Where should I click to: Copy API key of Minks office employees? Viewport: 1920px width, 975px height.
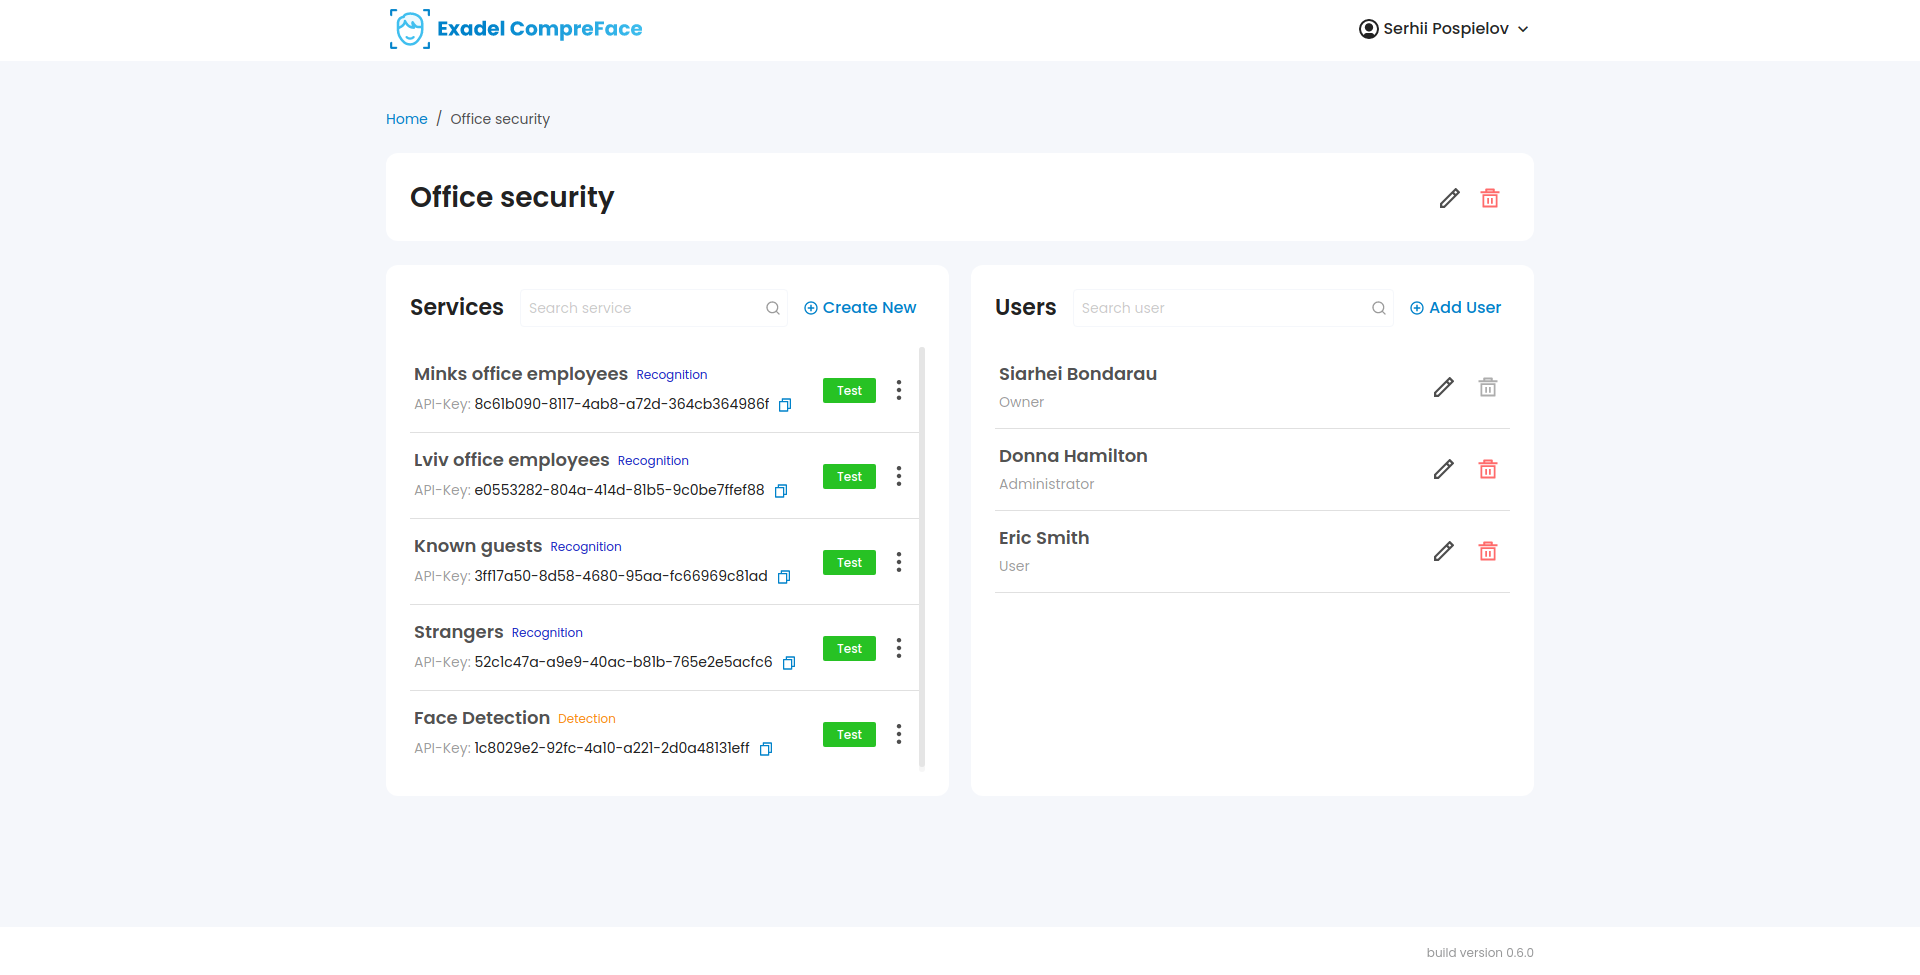point(785,405)
